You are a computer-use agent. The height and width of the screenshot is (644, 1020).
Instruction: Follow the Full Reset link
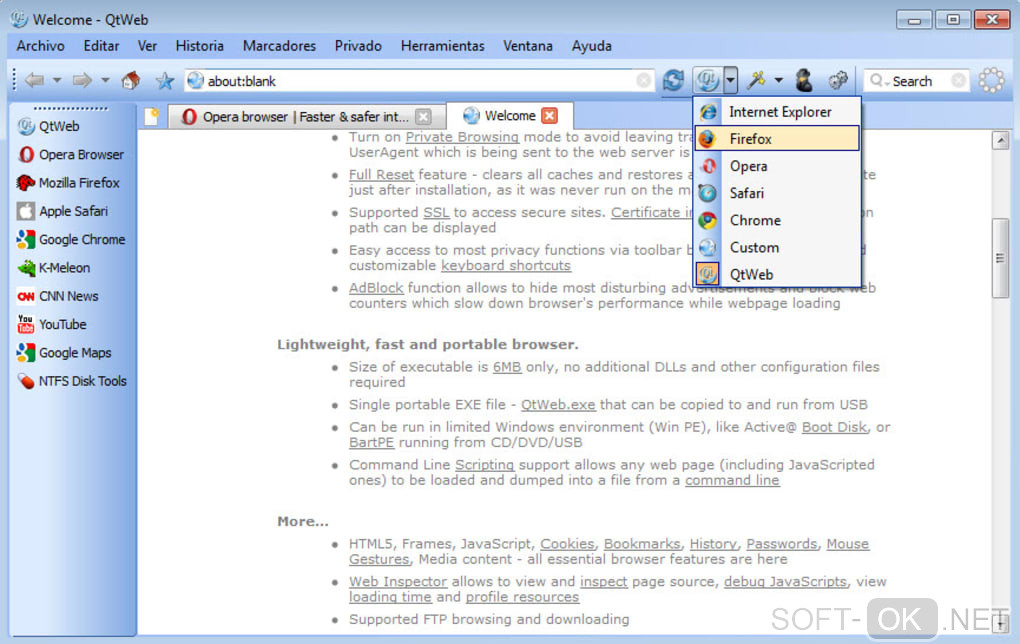381,175
